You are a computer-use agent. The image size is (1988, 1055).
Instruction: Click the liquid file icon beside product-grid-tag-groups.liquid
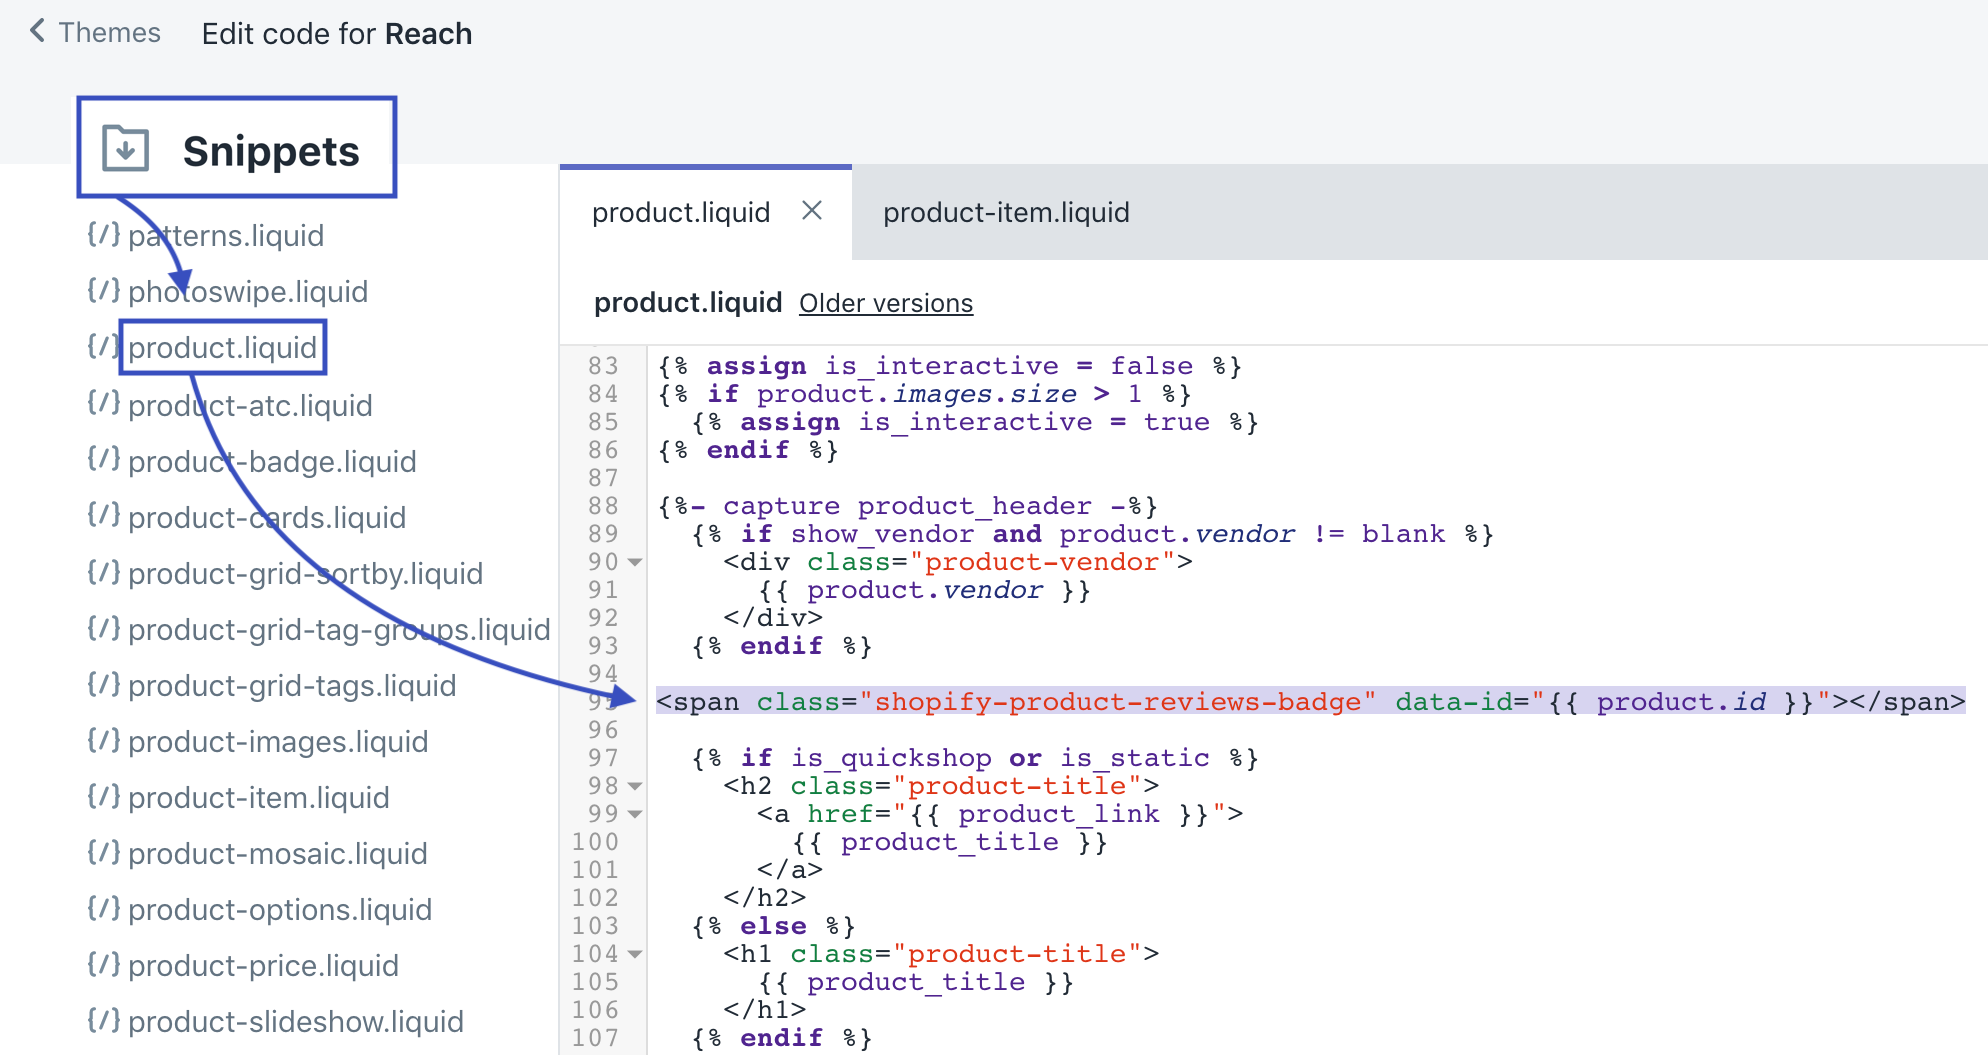tap(103, 628)
